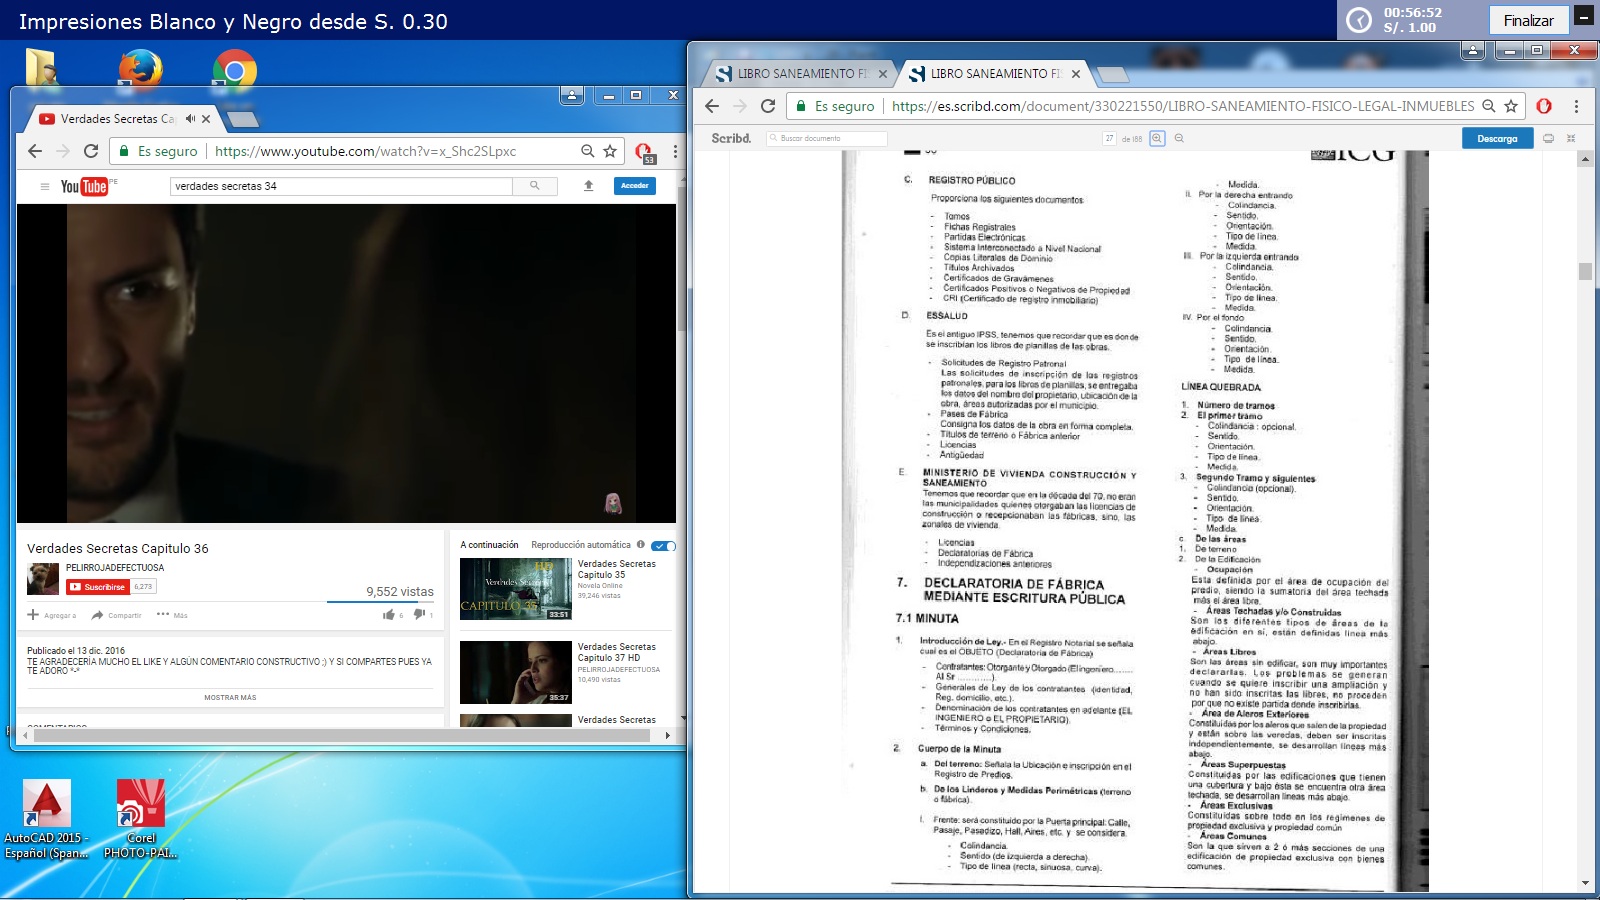Click the YouTube search magnifier button

(535, 185)
